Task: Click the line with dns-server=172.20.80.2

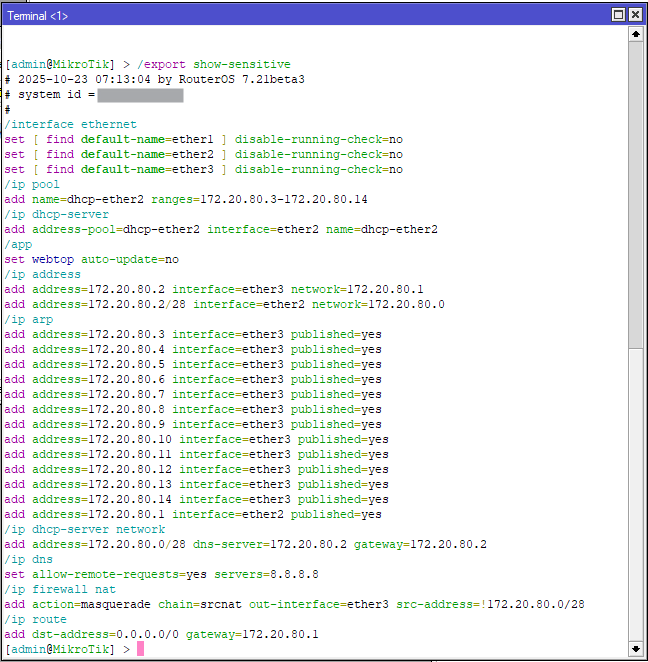Action: (x=245, y=544)
